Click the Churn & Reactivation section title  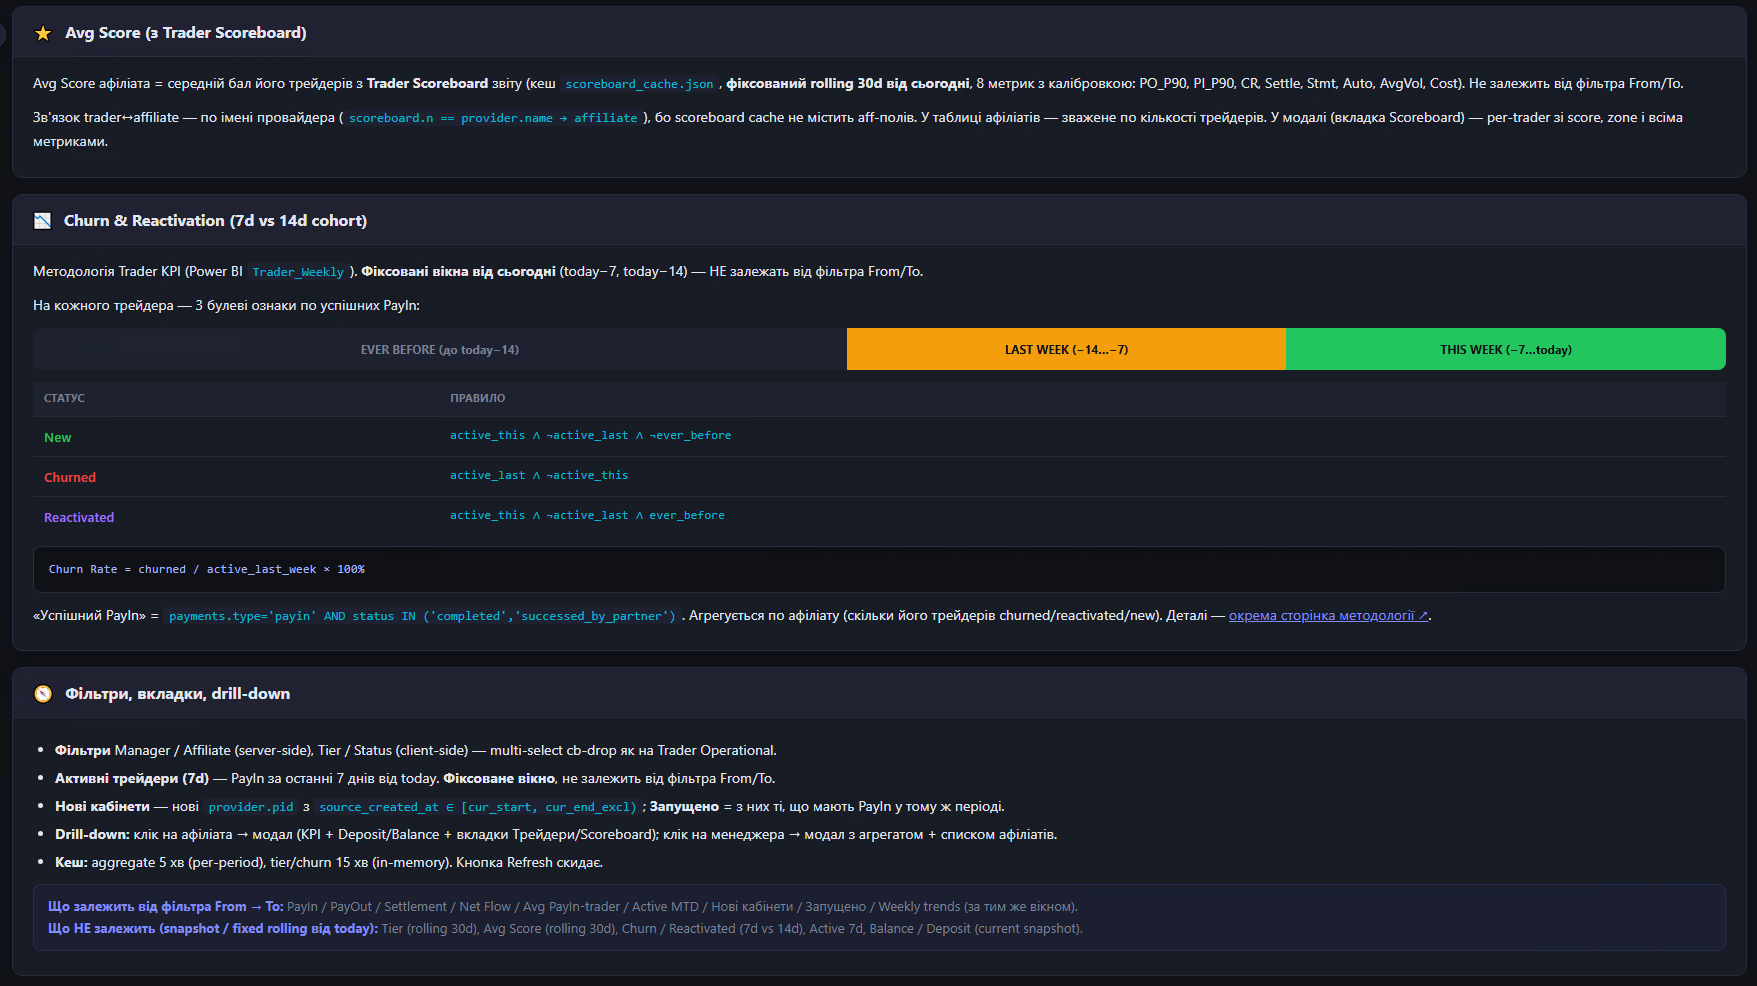pyautogui.click(x=215, y=221)
